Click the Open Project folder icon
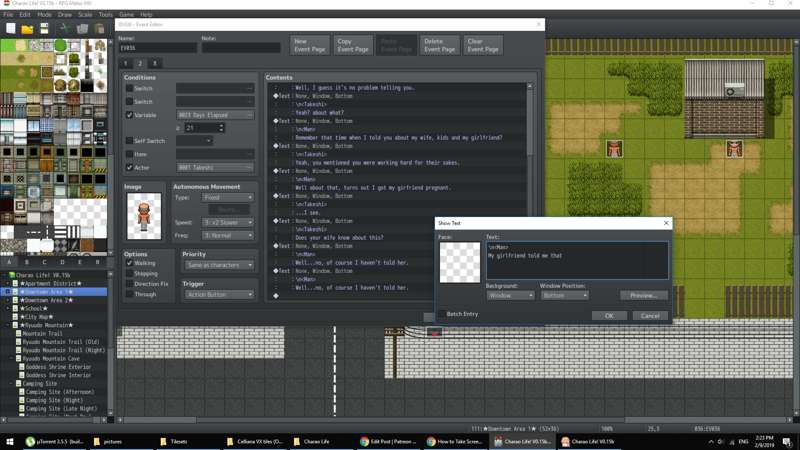The height and width of the screenshot is (450, 800). point(27,29)
